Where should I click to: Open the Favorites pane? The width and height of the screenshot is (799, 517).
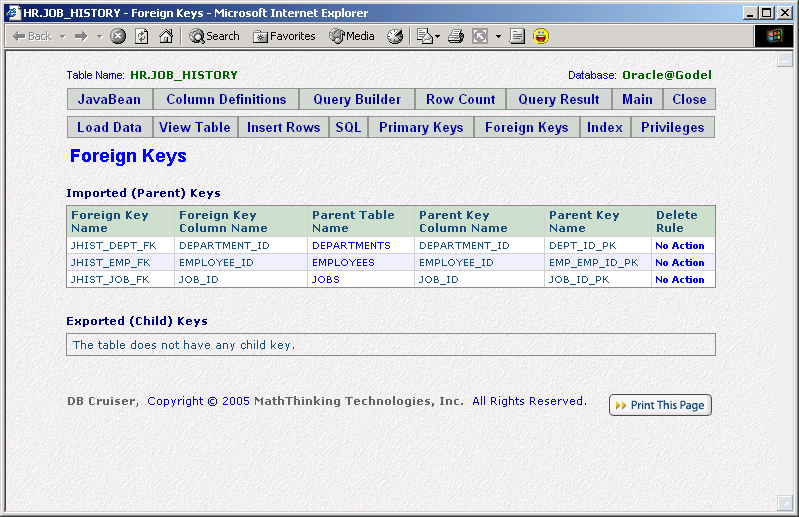tap(284, 36)
